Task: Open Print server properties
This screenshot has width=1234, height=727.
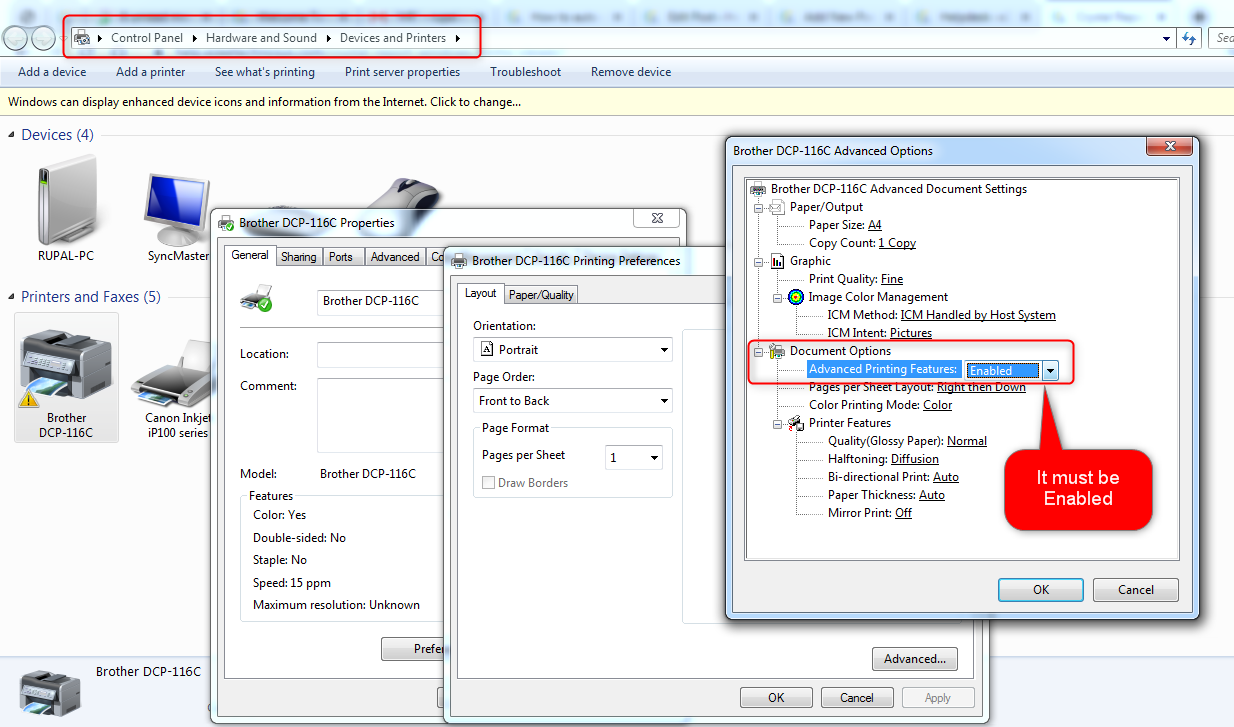Action: tap(403, 72)
